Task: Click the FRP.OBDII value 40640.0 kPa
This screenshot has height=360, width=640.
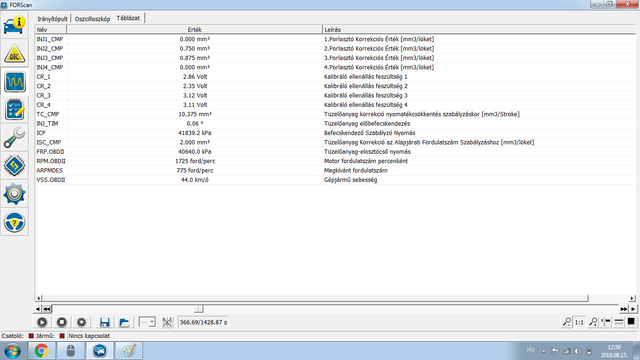Action: [195, 152]
